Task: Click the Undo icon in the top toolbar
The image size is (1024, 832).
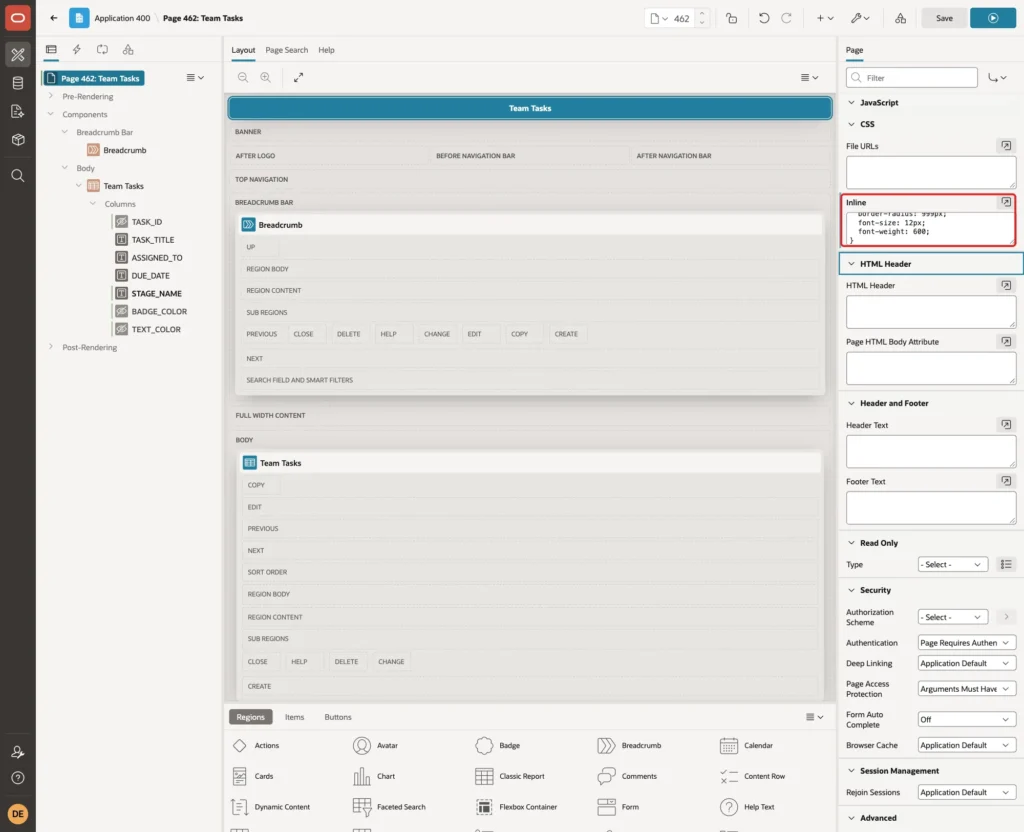Action: [763, 18]
